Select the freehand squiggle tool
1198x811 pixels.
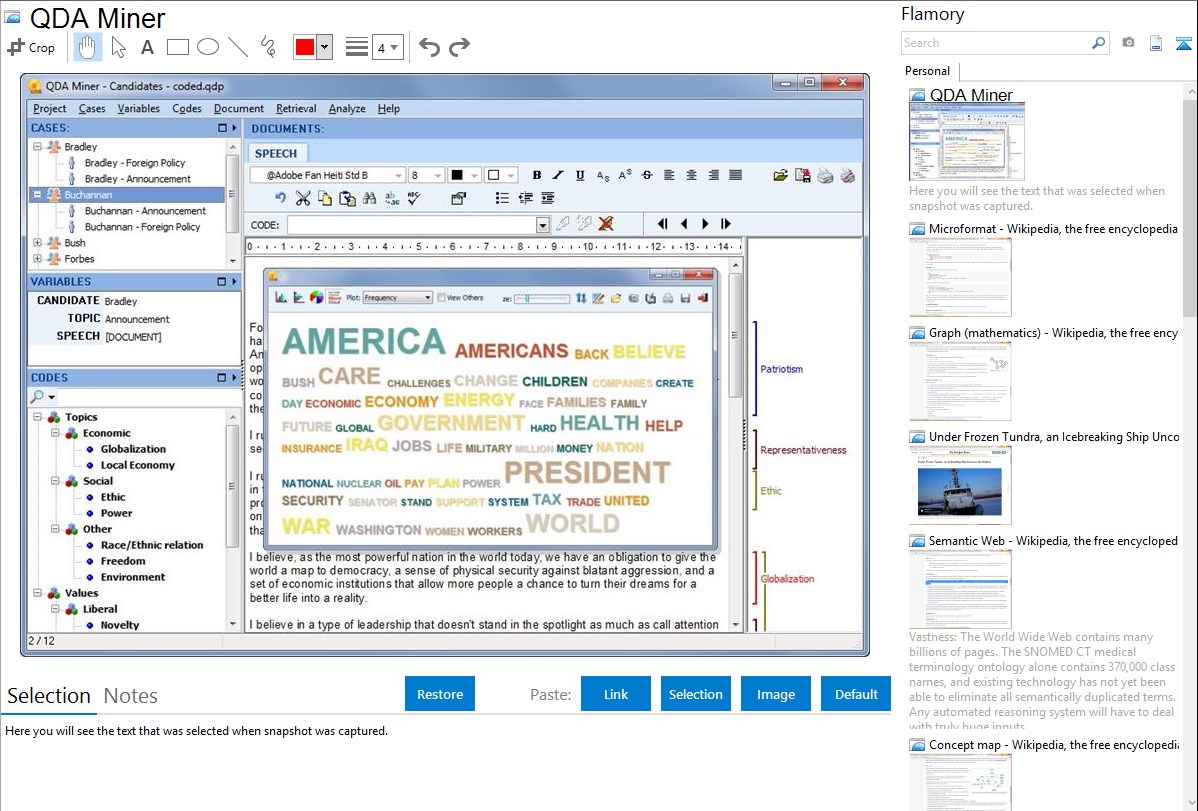[268, 47]
